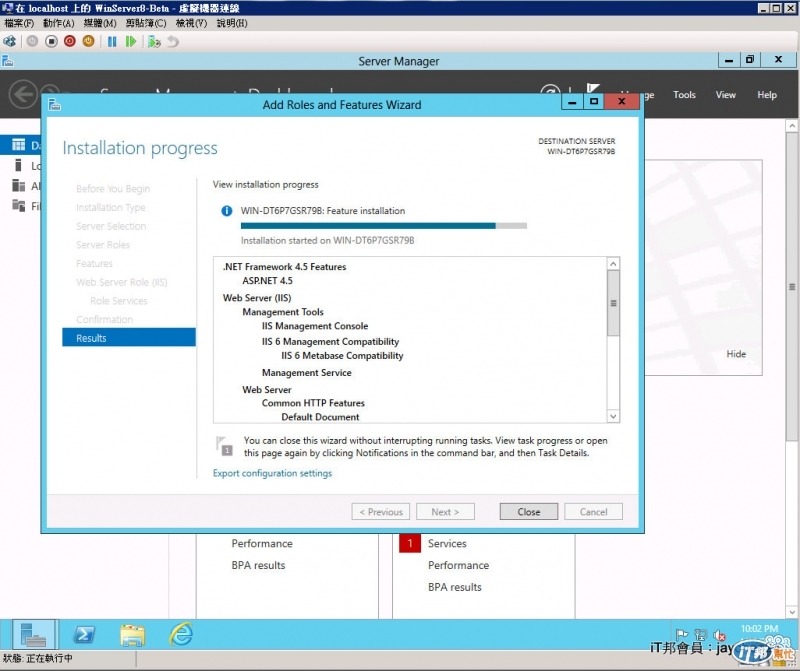Click the feature installation progress bar
The height and width of the screenshot is (671, 800).
384,226
